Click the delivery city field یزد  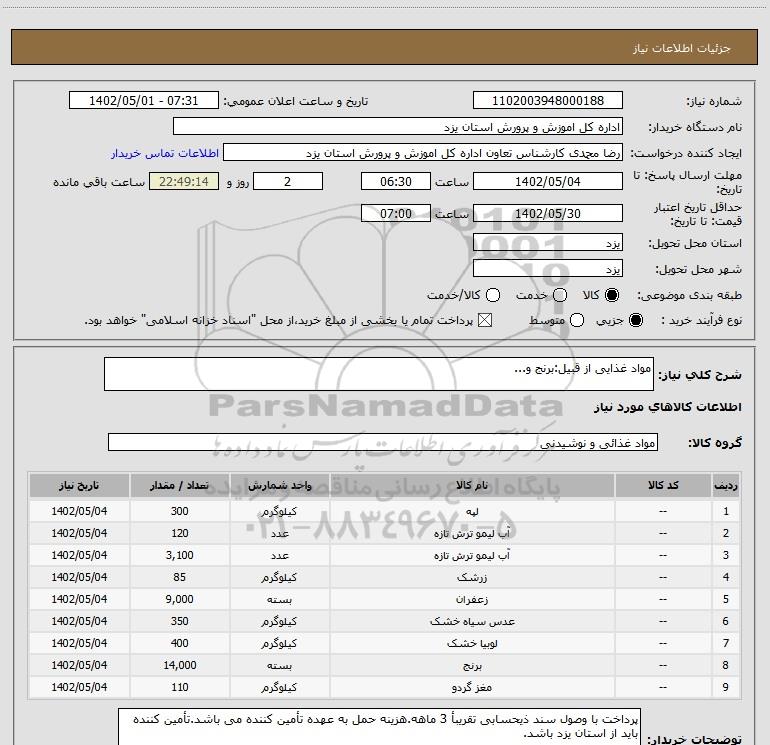pos(548,269)
